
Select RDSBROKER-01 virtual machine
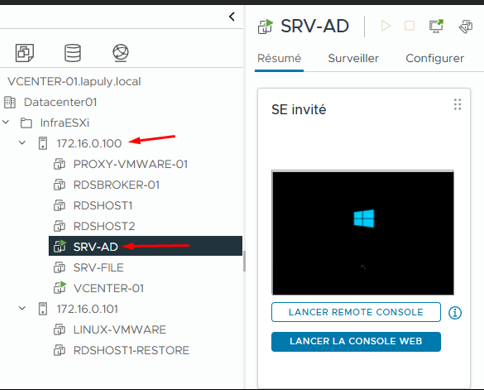click(x=116, y=185)
